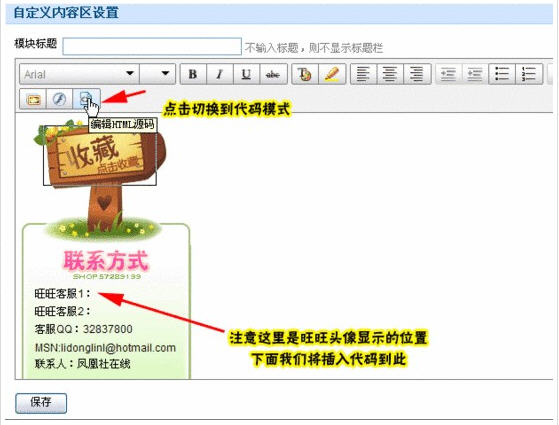
Task: Open the highlight background color tool
Action: (332, 74)
